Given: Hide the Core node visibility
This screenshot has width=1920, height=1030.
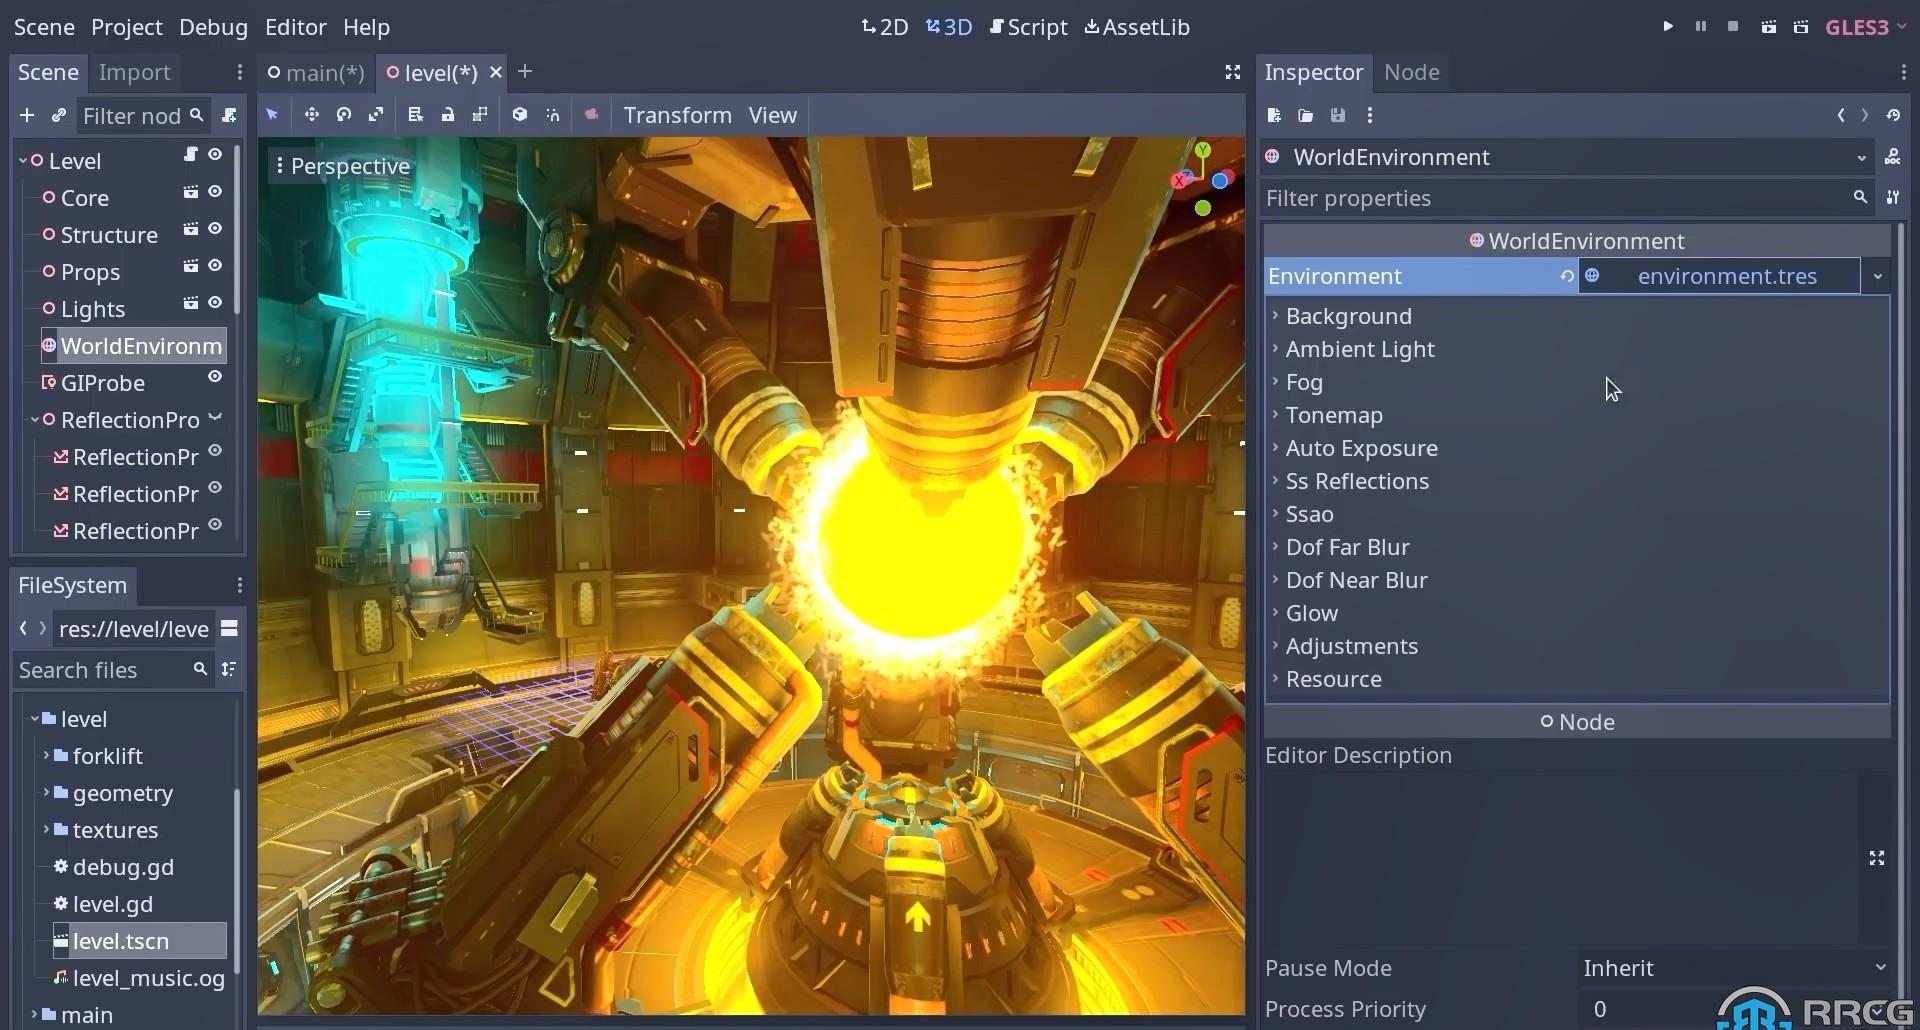Looking at the screenshot, I should 215,192.
